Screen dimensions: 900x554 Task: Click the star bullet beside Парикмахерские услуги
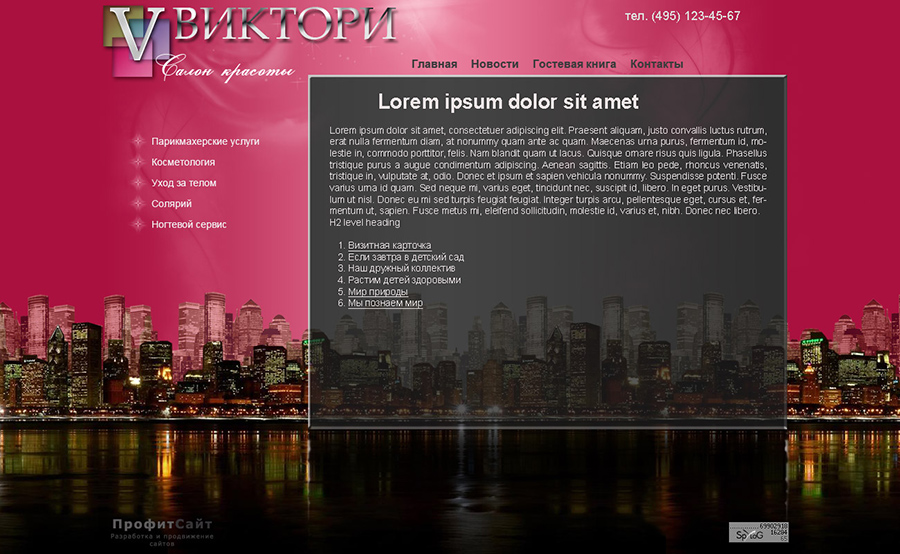pyautogui.click(x=137, y=141)
